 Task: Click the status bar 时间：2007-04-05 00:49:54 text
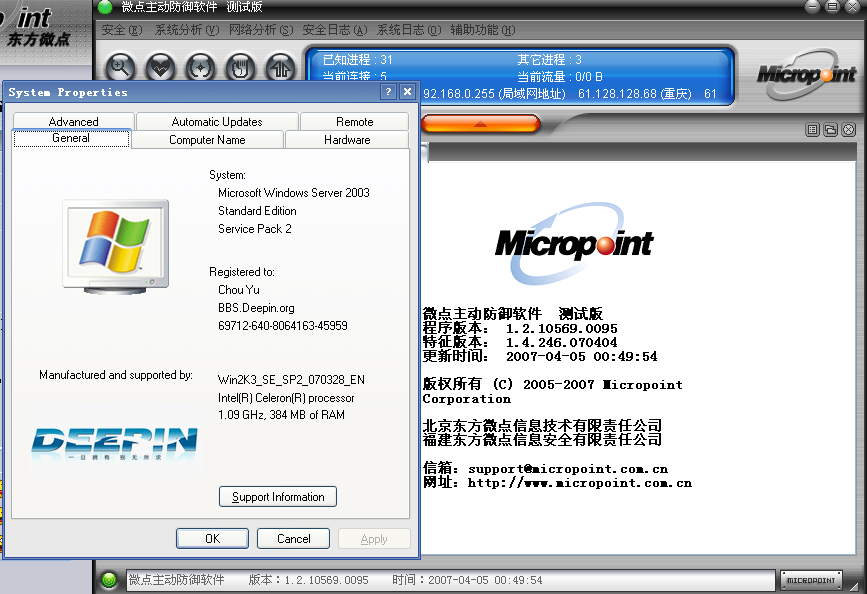[x=467, y=580]
